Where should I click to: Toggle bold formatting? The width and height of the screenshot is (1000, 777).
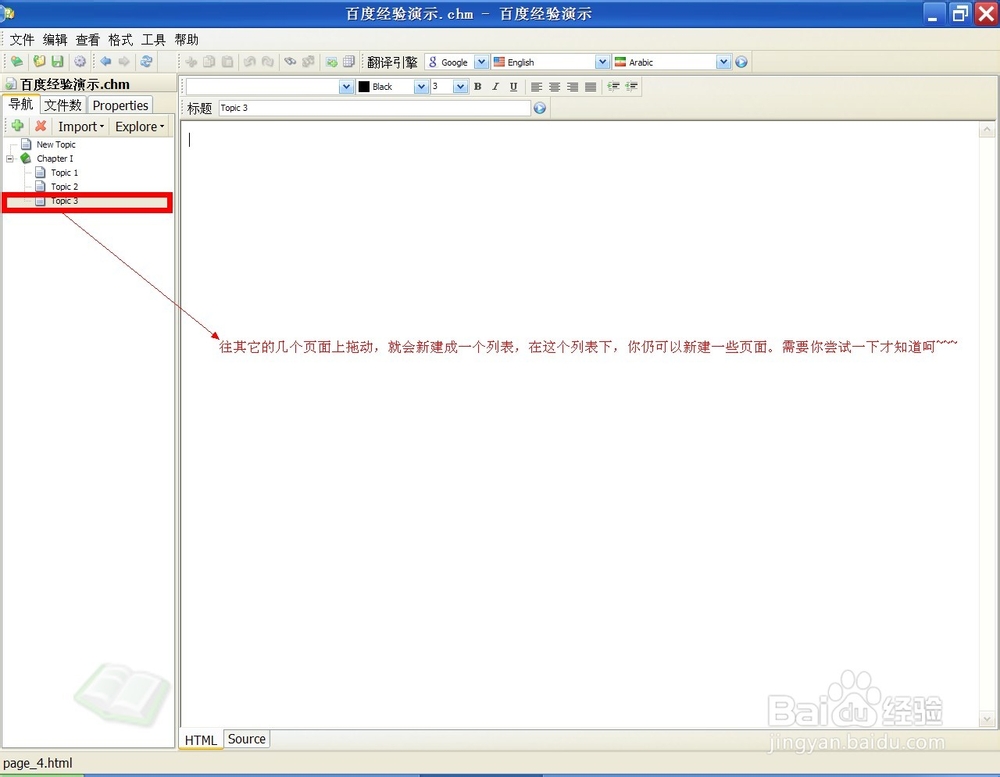click(x=478, y=87)
